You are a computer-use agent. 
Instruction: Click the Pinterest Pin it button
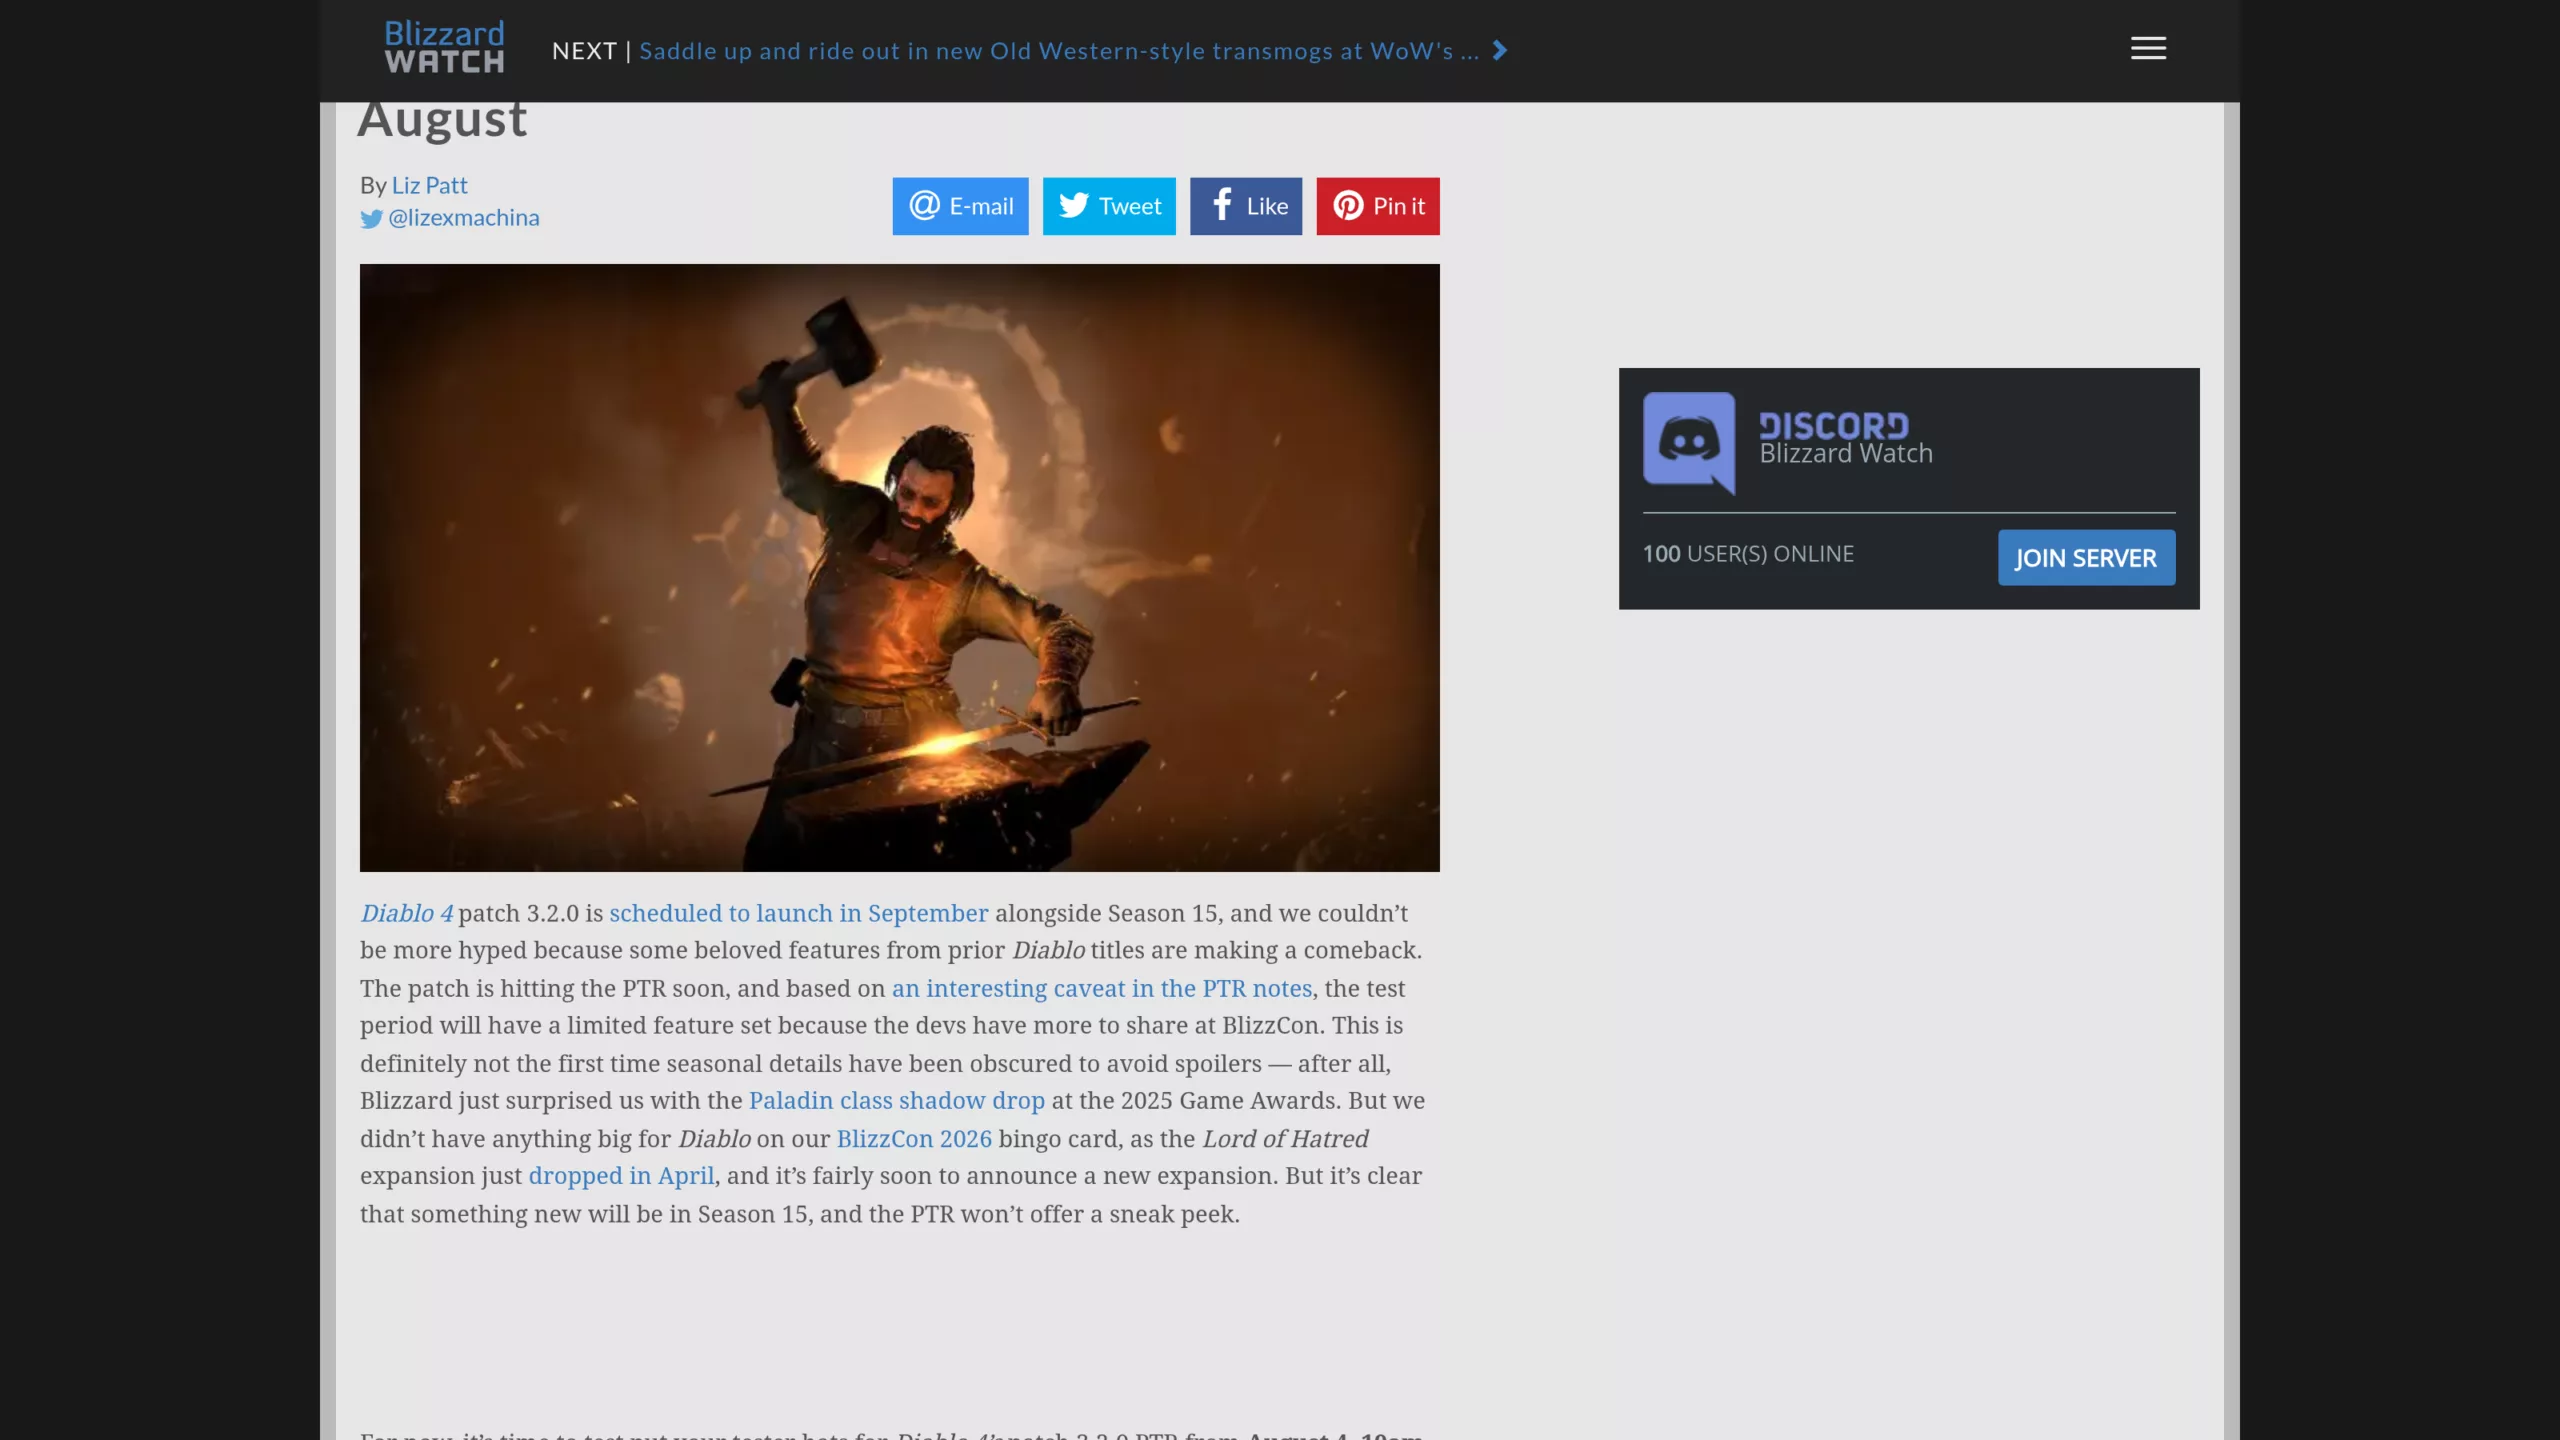pyautogui.click(x=1378, y=206)
